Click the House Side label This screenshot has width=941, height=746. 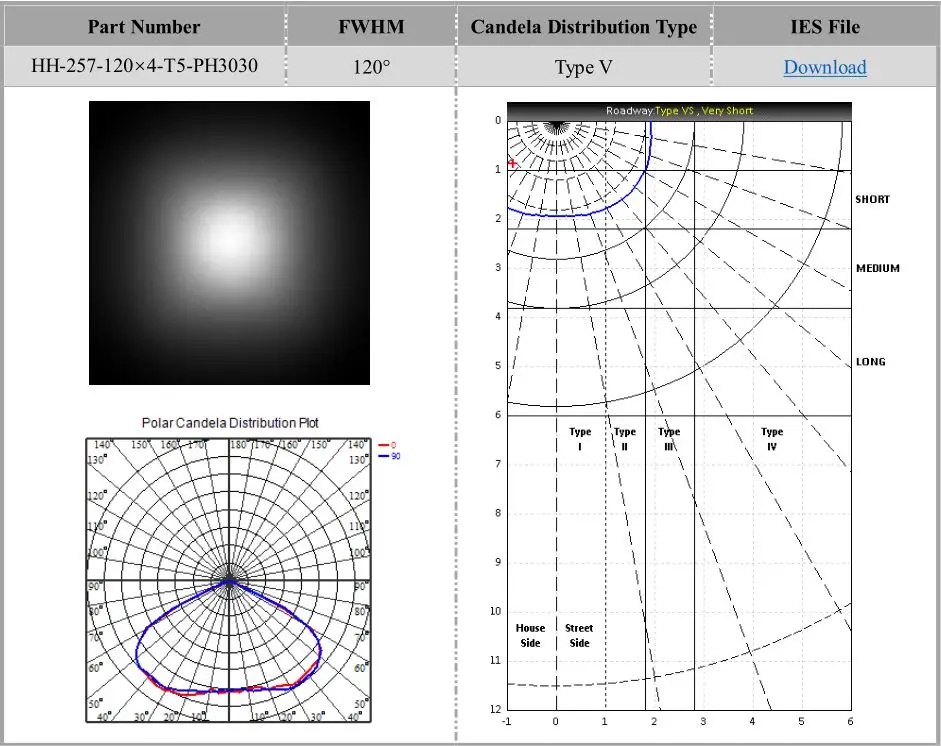[530, 636]
